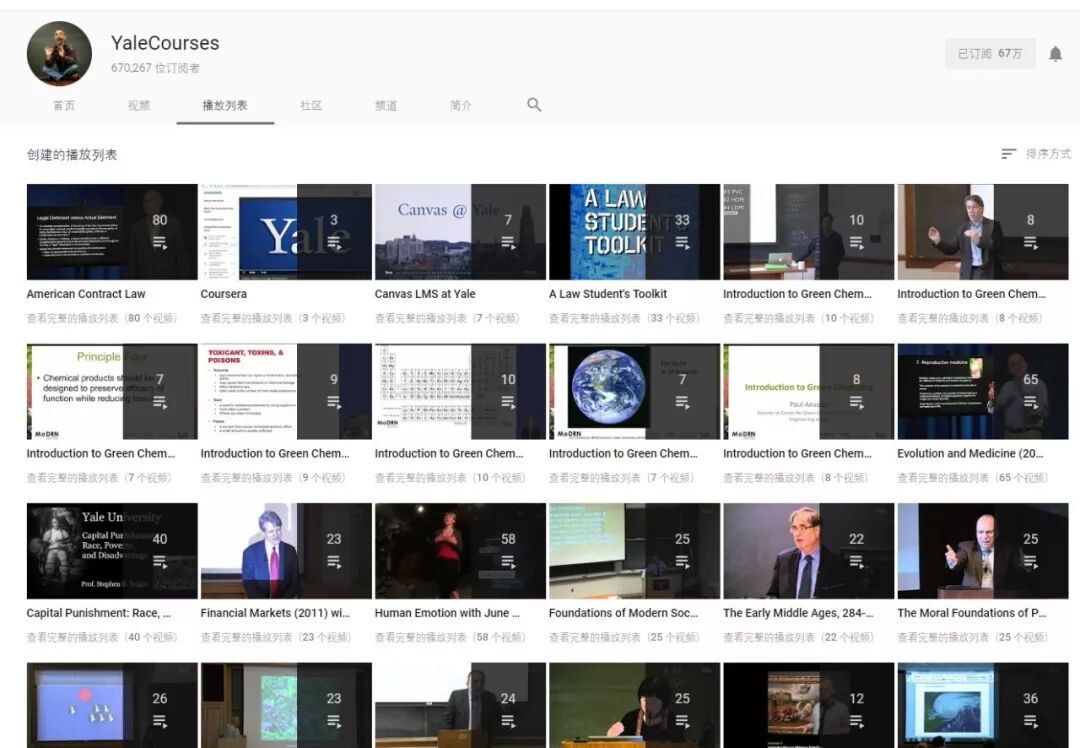1080x748 pixels.
Task: Open the 社区 tab
Action: point(311,104)
